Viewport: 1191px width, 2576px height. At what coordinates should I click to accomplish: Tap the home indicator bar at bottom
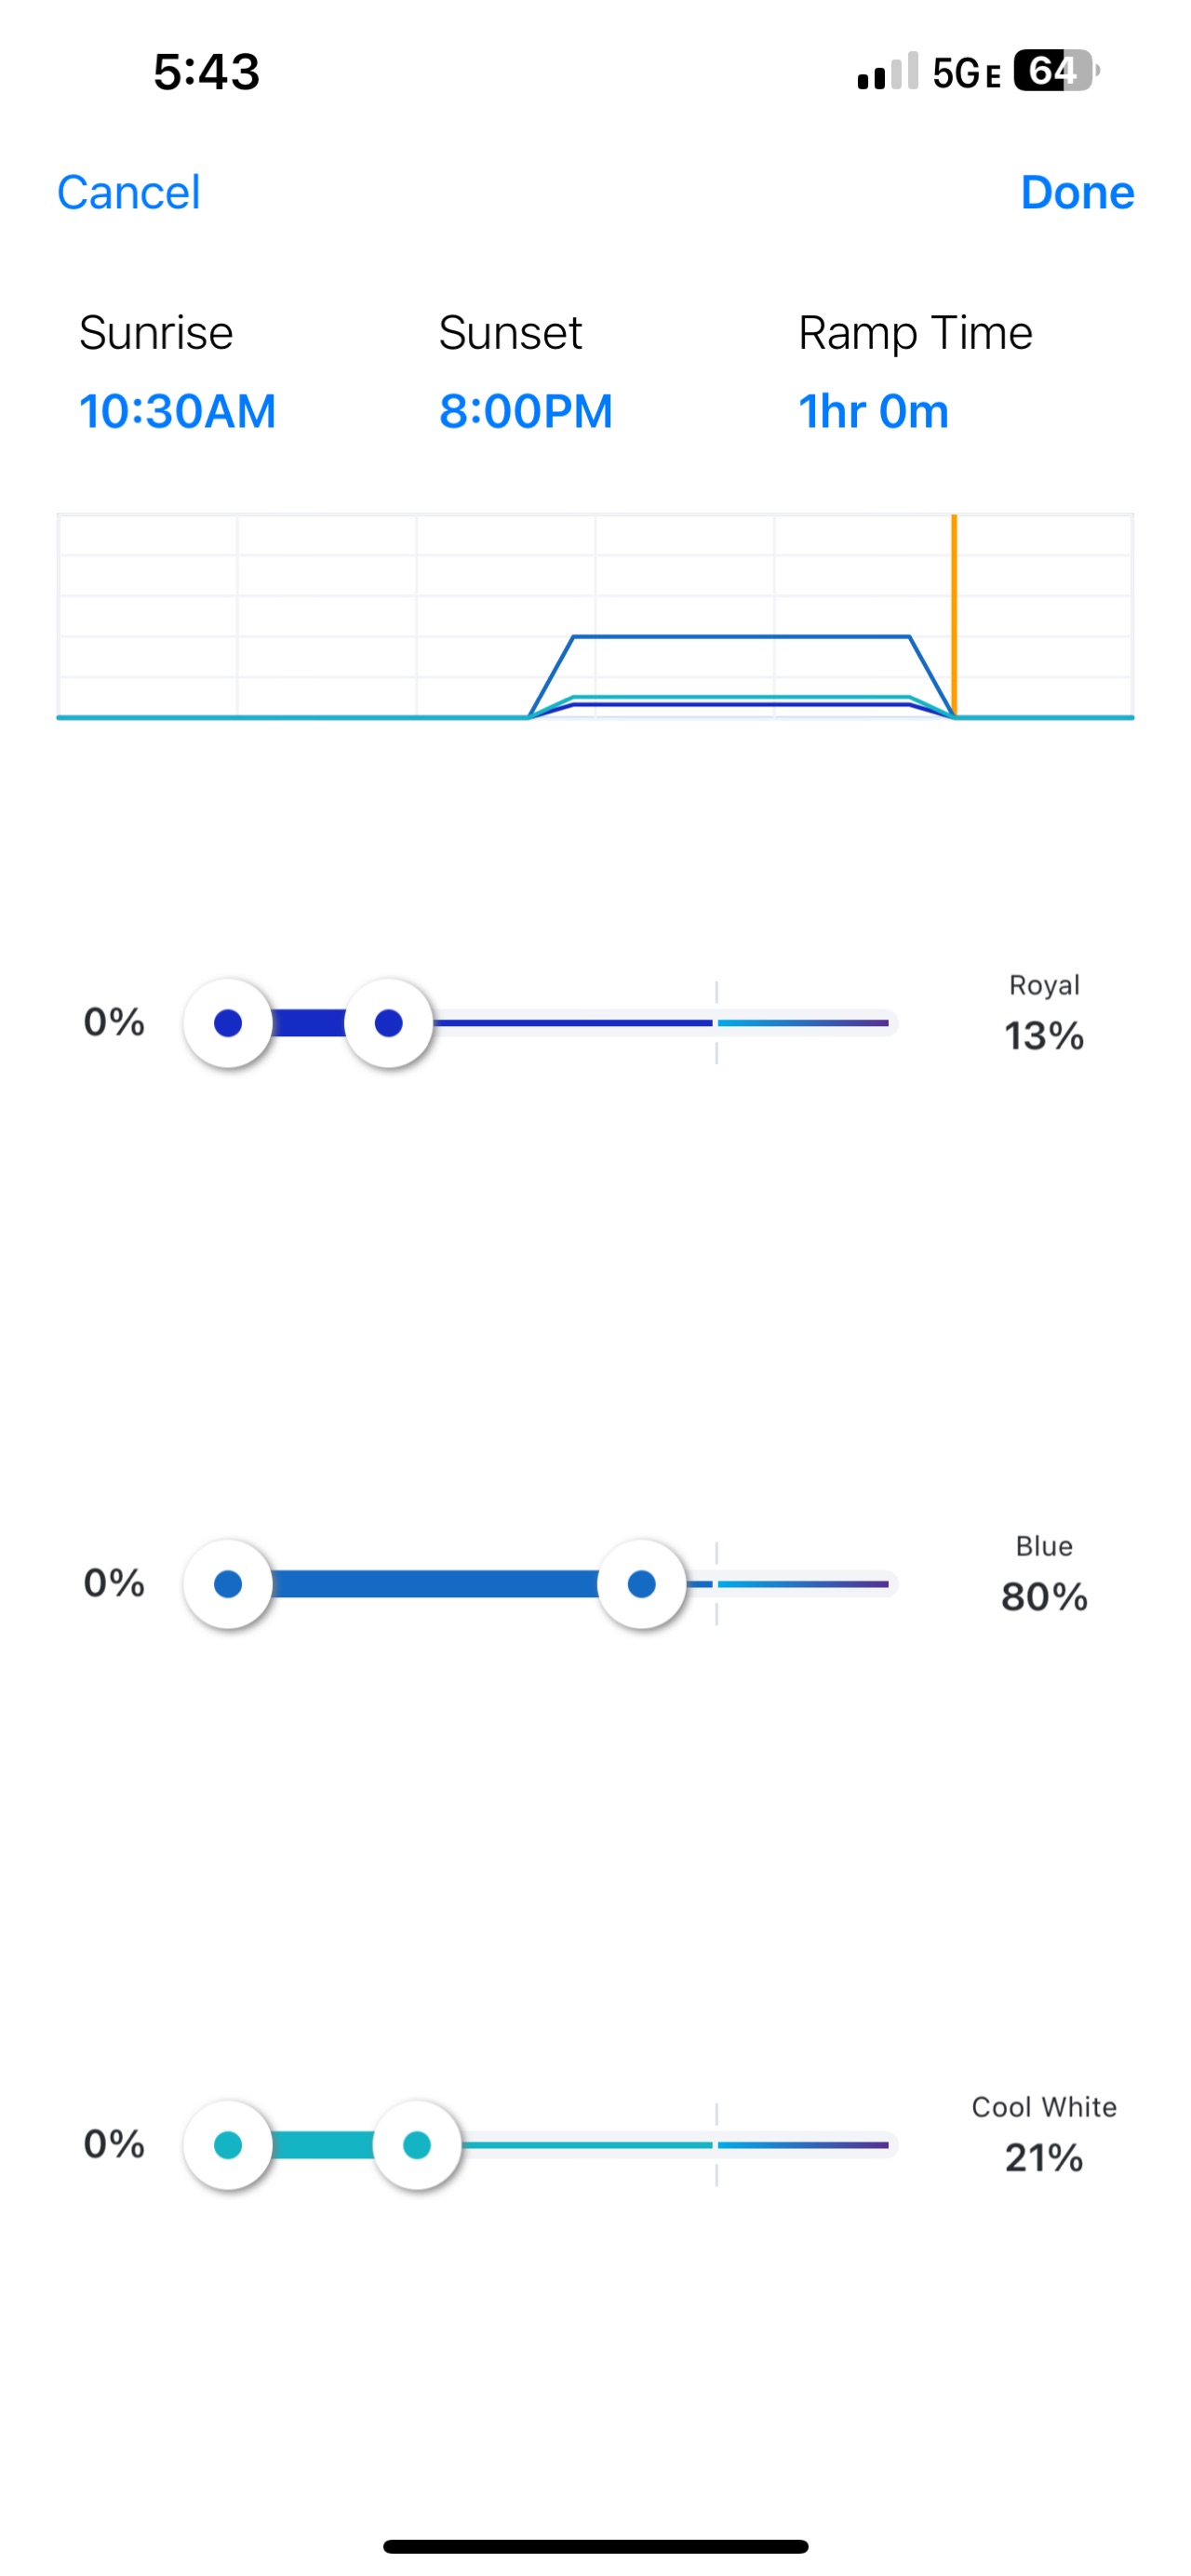tap(595, 2546)
